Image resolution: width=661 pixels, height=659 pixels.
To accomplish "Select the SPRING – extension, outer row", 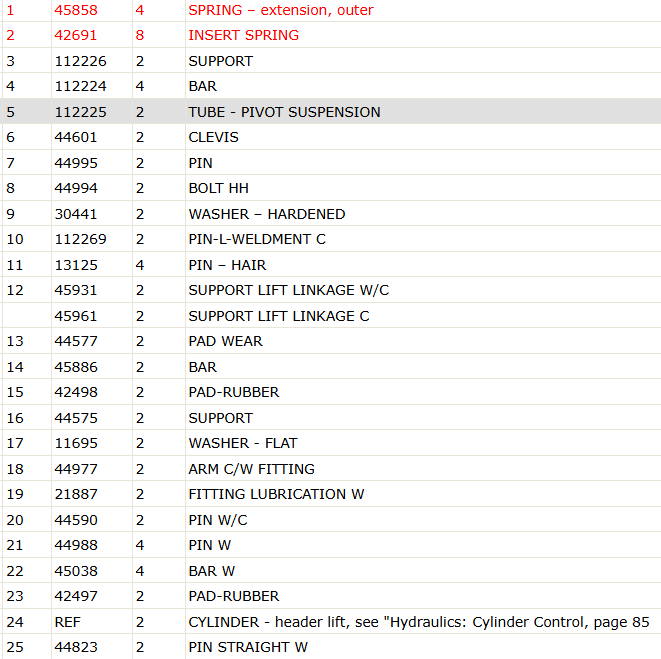I will pos(330,10).
